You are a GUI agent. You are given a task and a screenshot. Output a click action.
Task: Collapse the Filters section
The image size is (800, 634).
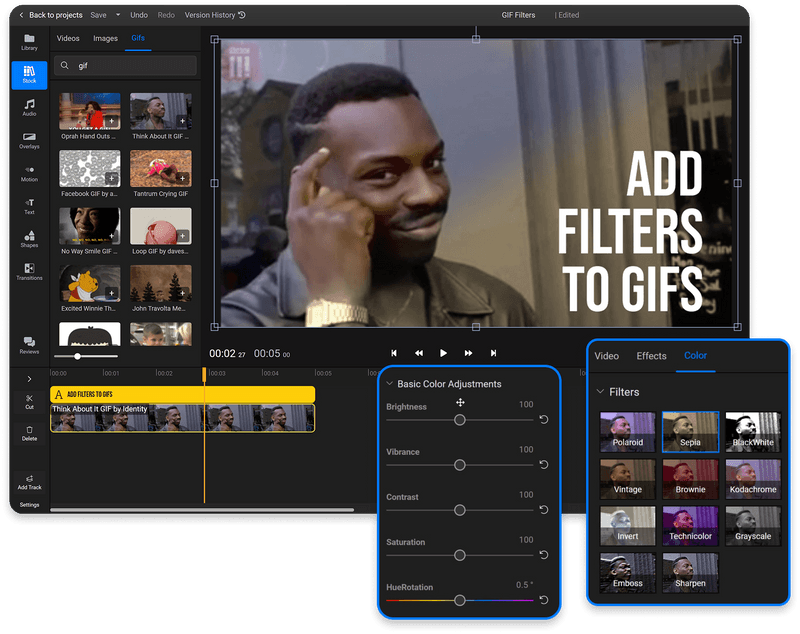coord(600,392)
